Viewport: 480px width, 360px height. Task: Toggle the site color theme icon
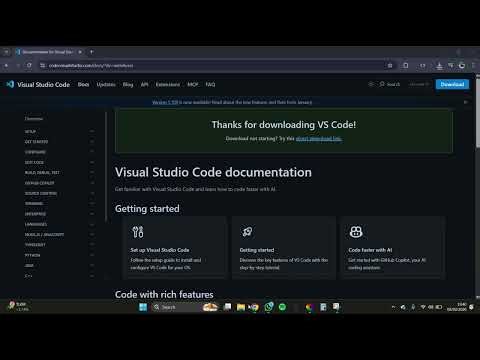[x=371, y=84]
